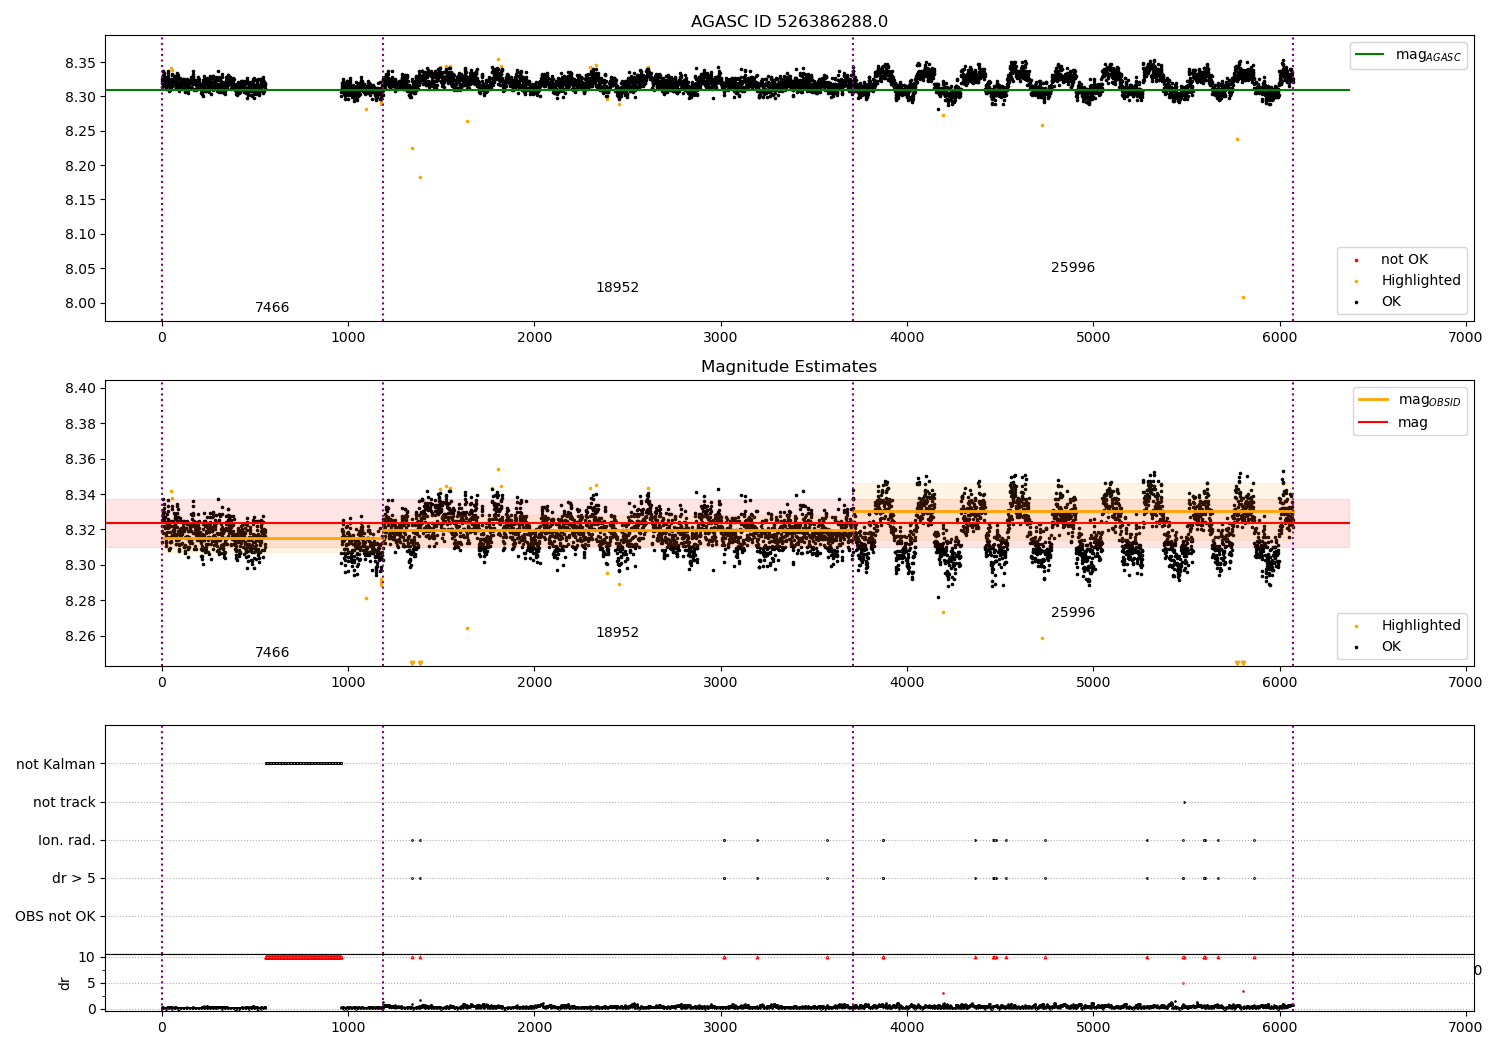Click obsid label '18952' in top plot
The height and width of the screenshot is (1050, 1500).
617,288
